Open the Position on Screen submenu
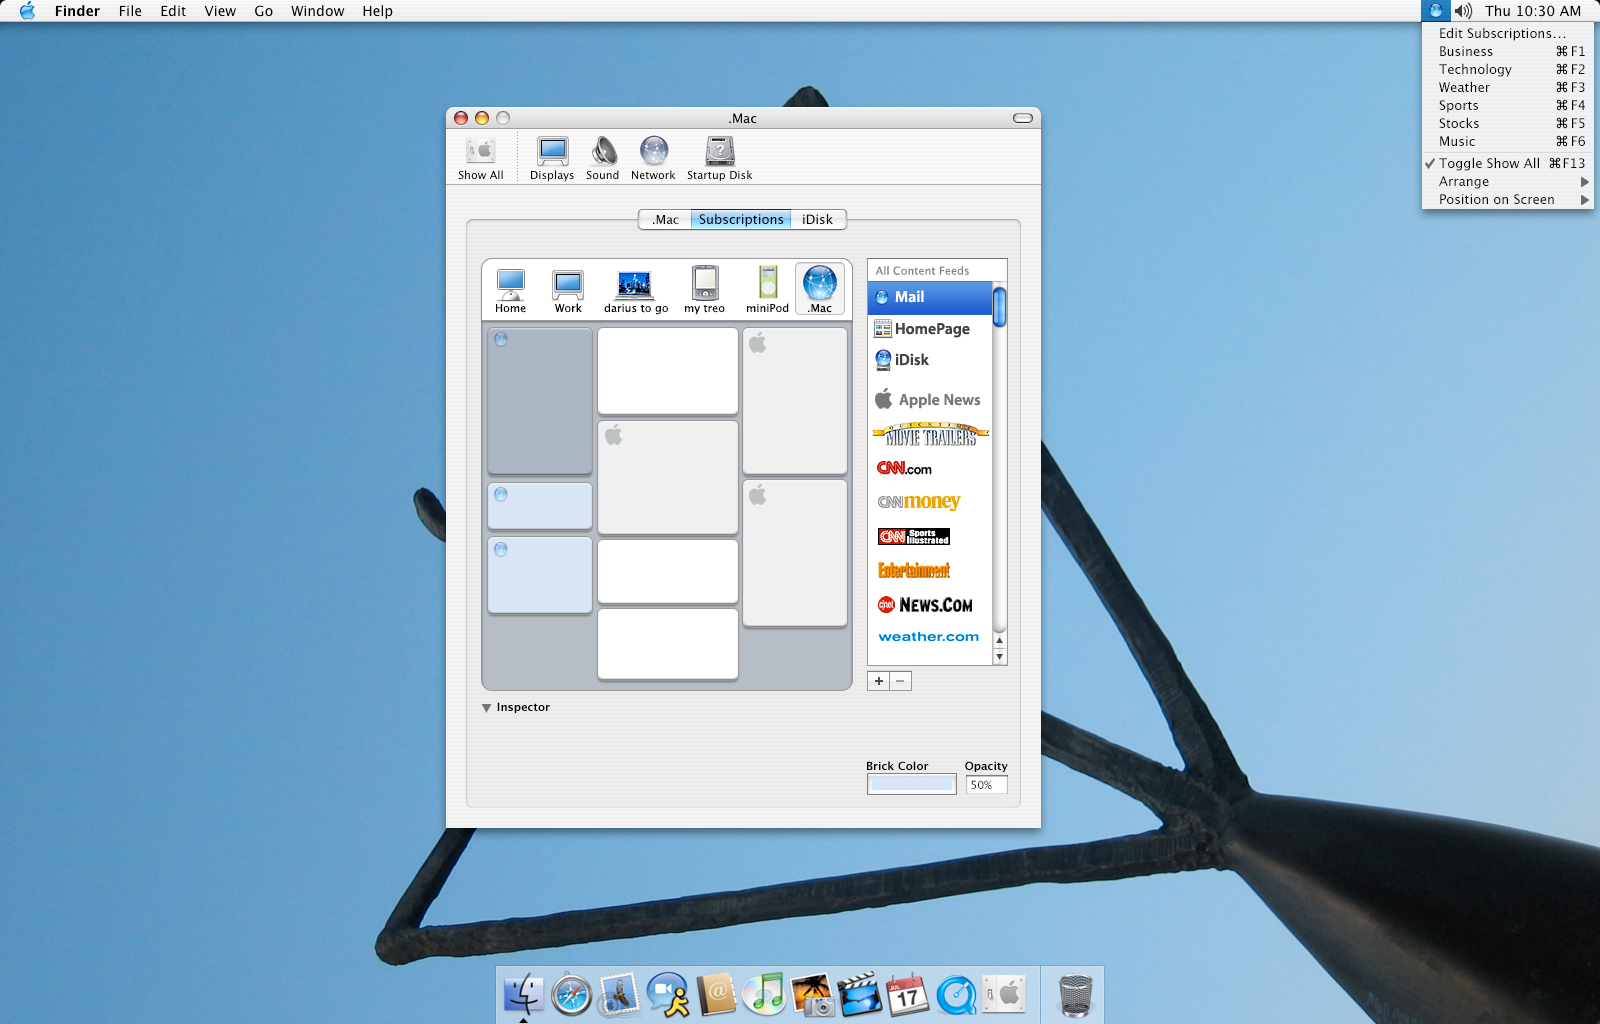The height and width of the screenshot is (1024, 1600). (1497, 199)
